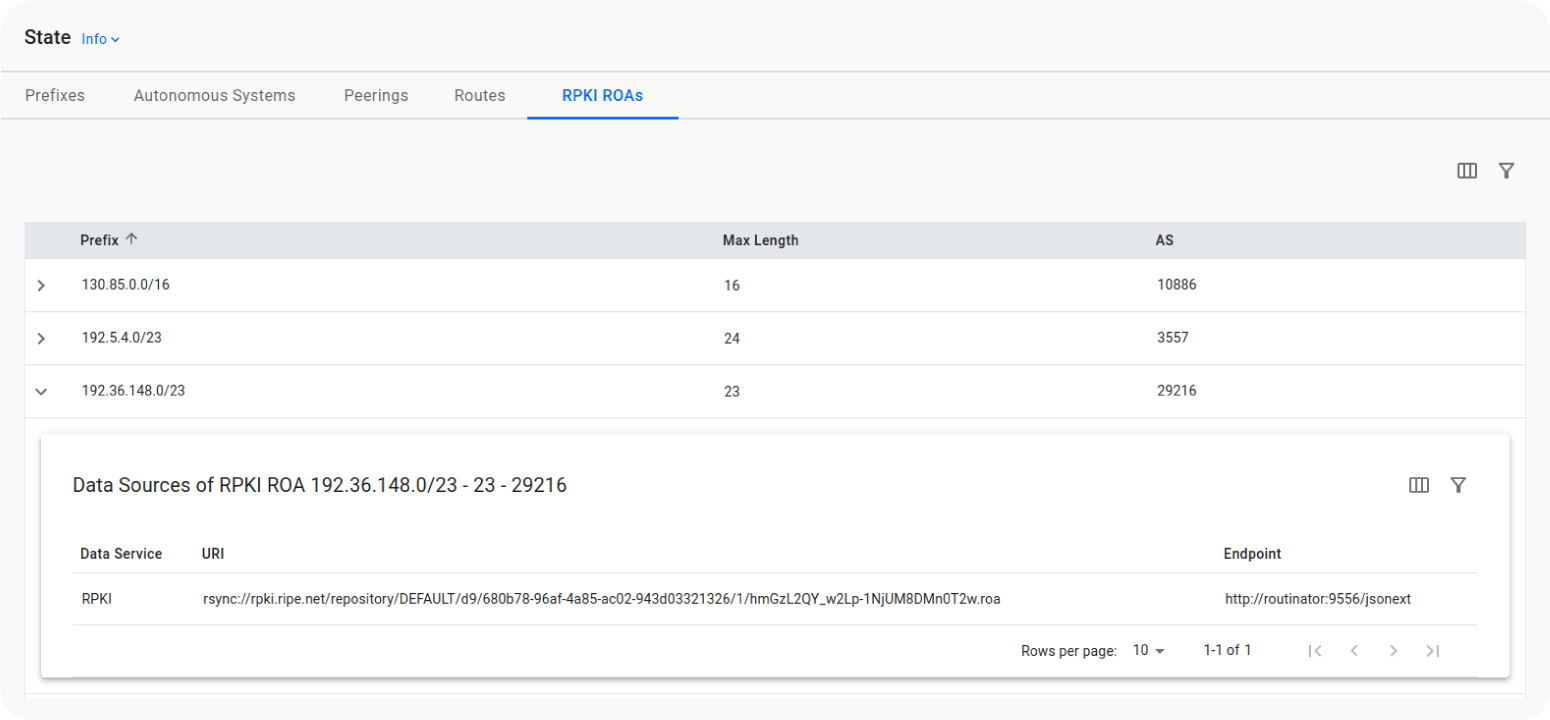Go to previous page of data sources
This screenshot has height=720, width=1550.
1354,651
